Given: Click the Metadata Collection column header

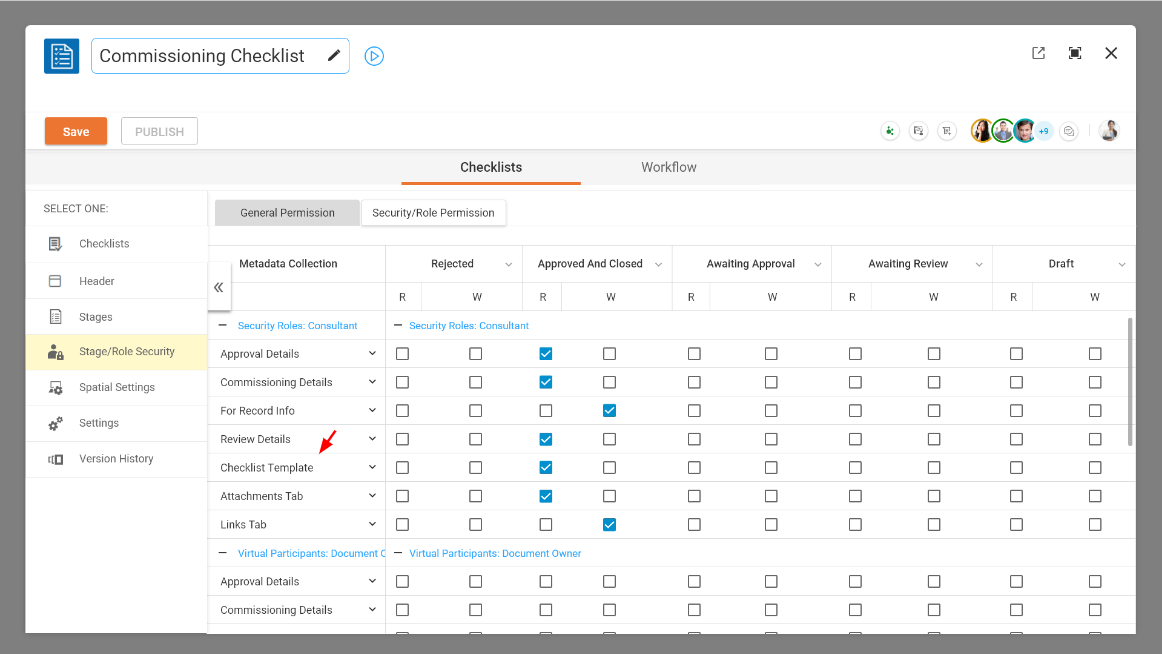Looking at the screenshot, I should point(288,264).
